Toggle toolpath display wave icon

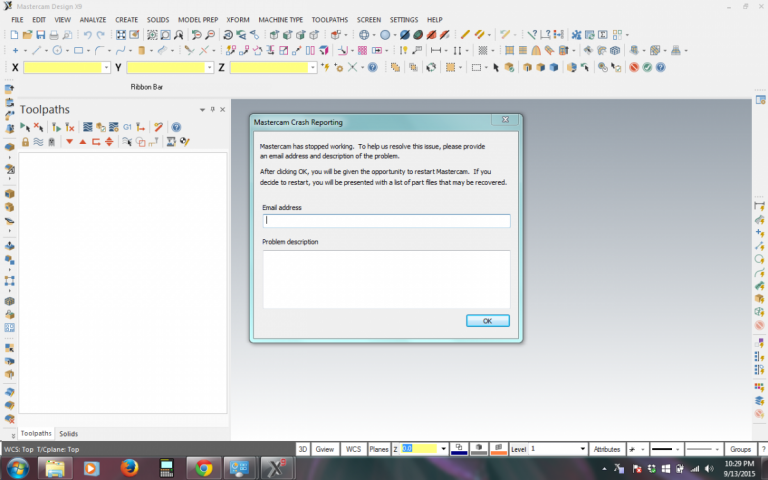click(x=38, y=142)
